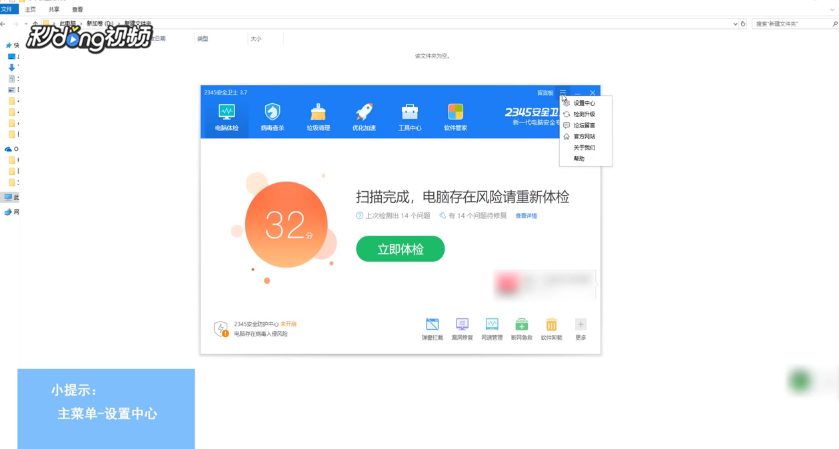Viewport: 839px width, 449px height.
Task: Open Explorer 查看 ribbon tab
Action: (x=78, y=9)
